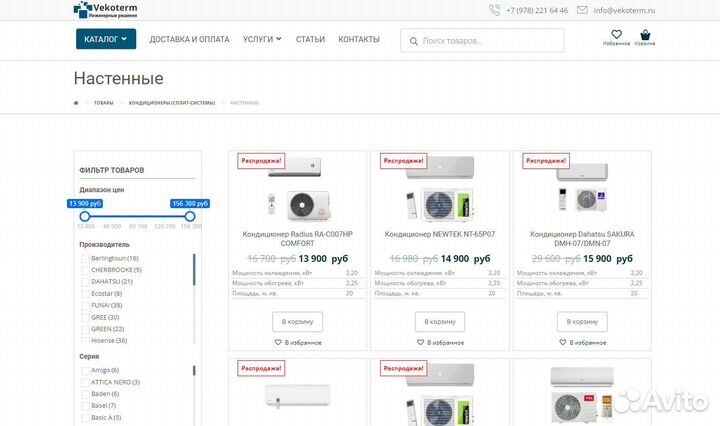Click the phone handset icon
The width and height of the screenshot is (720, 426).
[x=494, y=10]
